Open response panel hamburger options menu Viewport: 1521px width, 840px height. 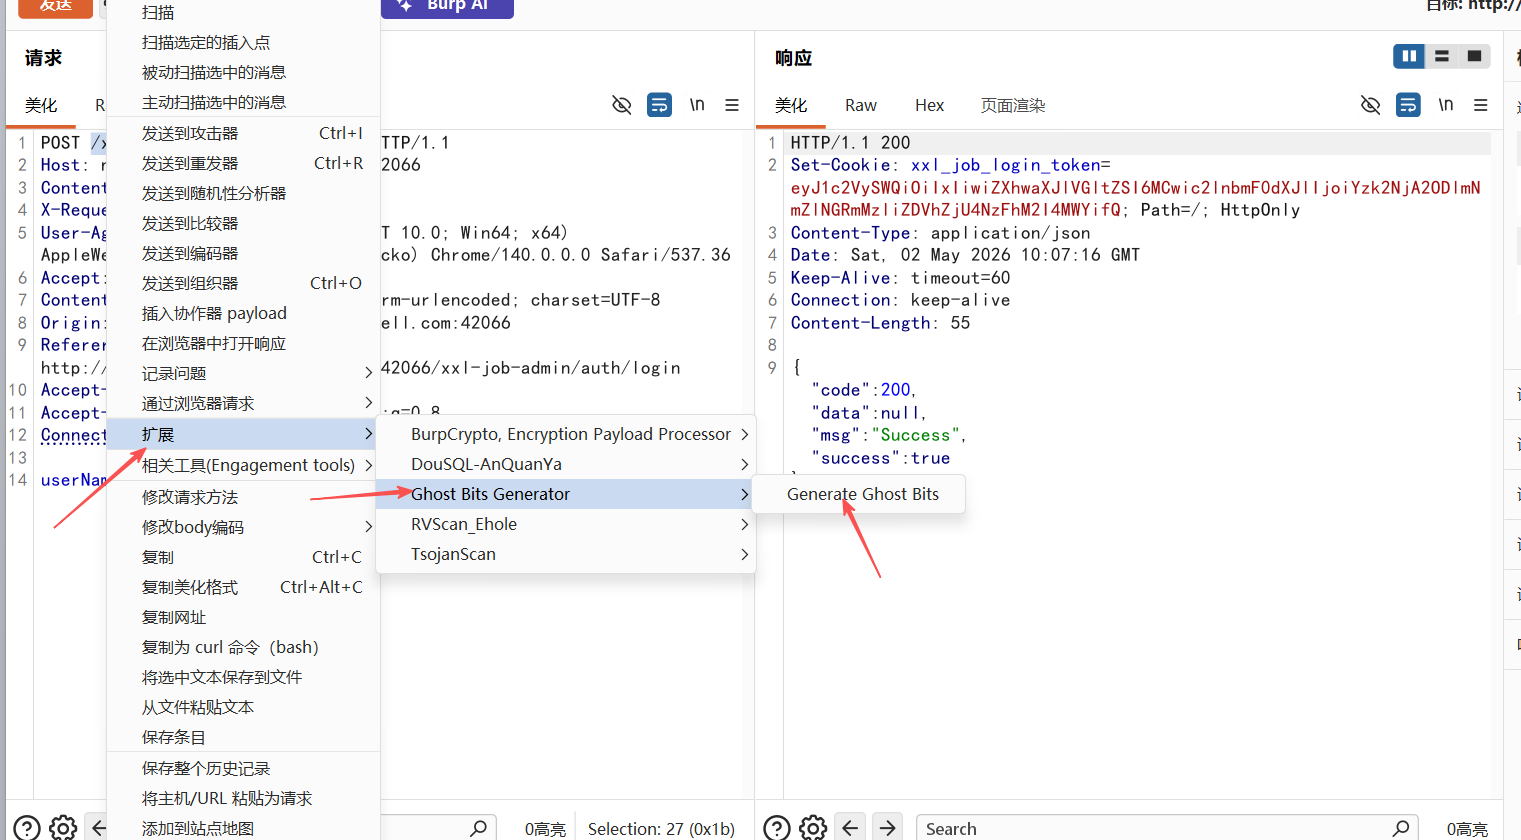pyautogui.click(x=1481, y=105)
